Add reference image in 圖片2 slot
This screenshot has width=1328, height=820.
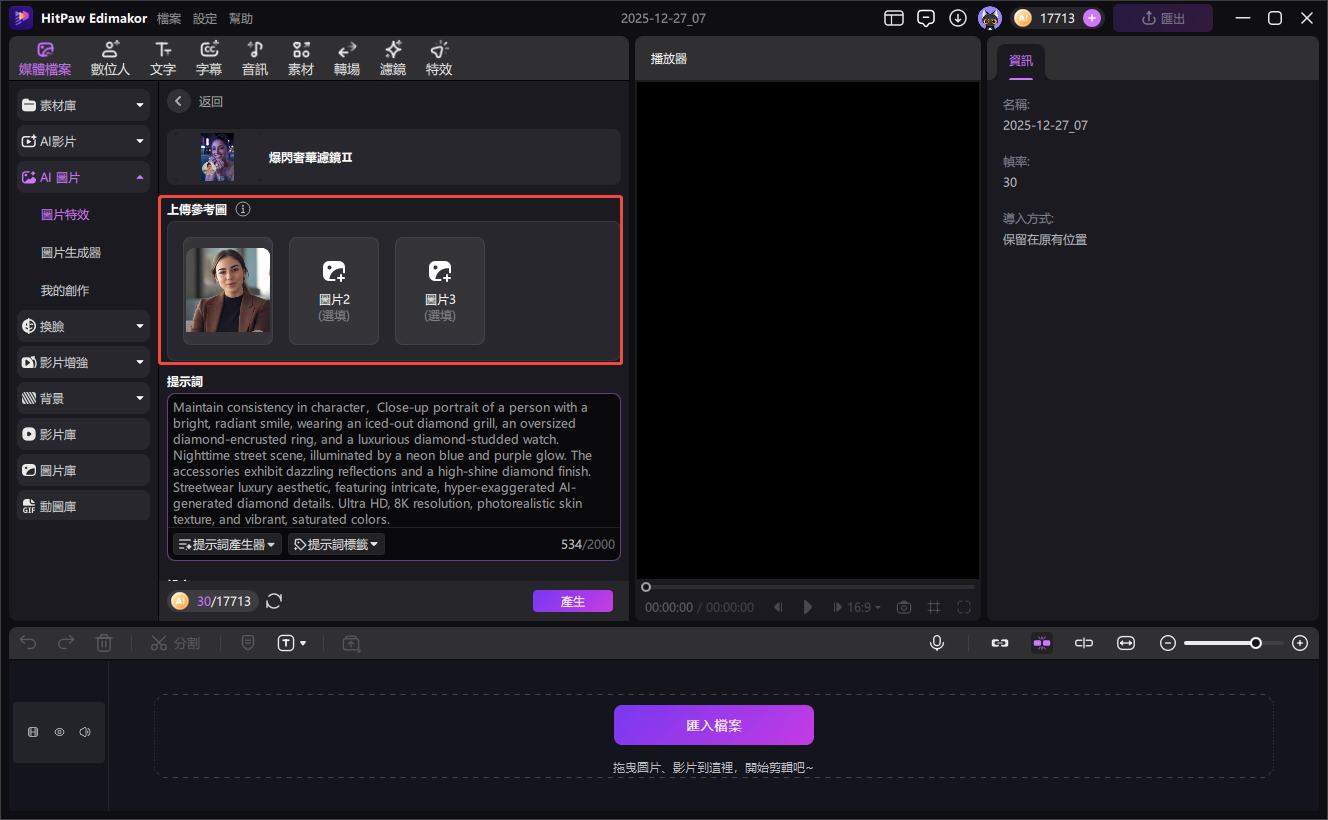pyautogui.click(x=334, y=290)
